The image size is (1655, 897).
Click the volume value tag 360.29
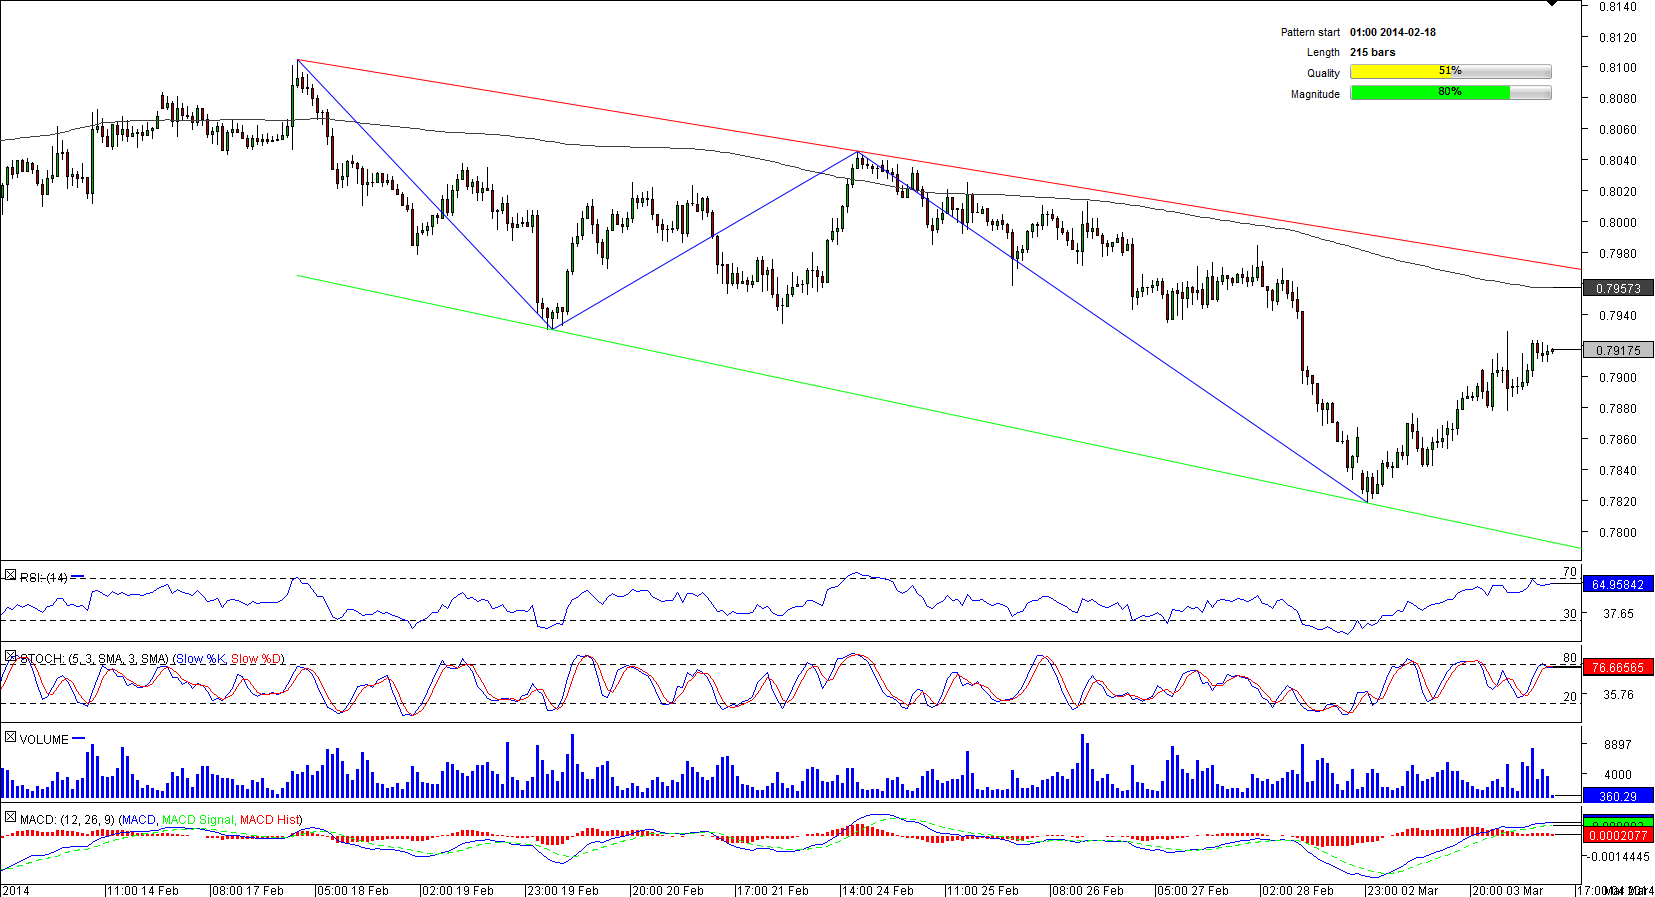[1618, 796]
